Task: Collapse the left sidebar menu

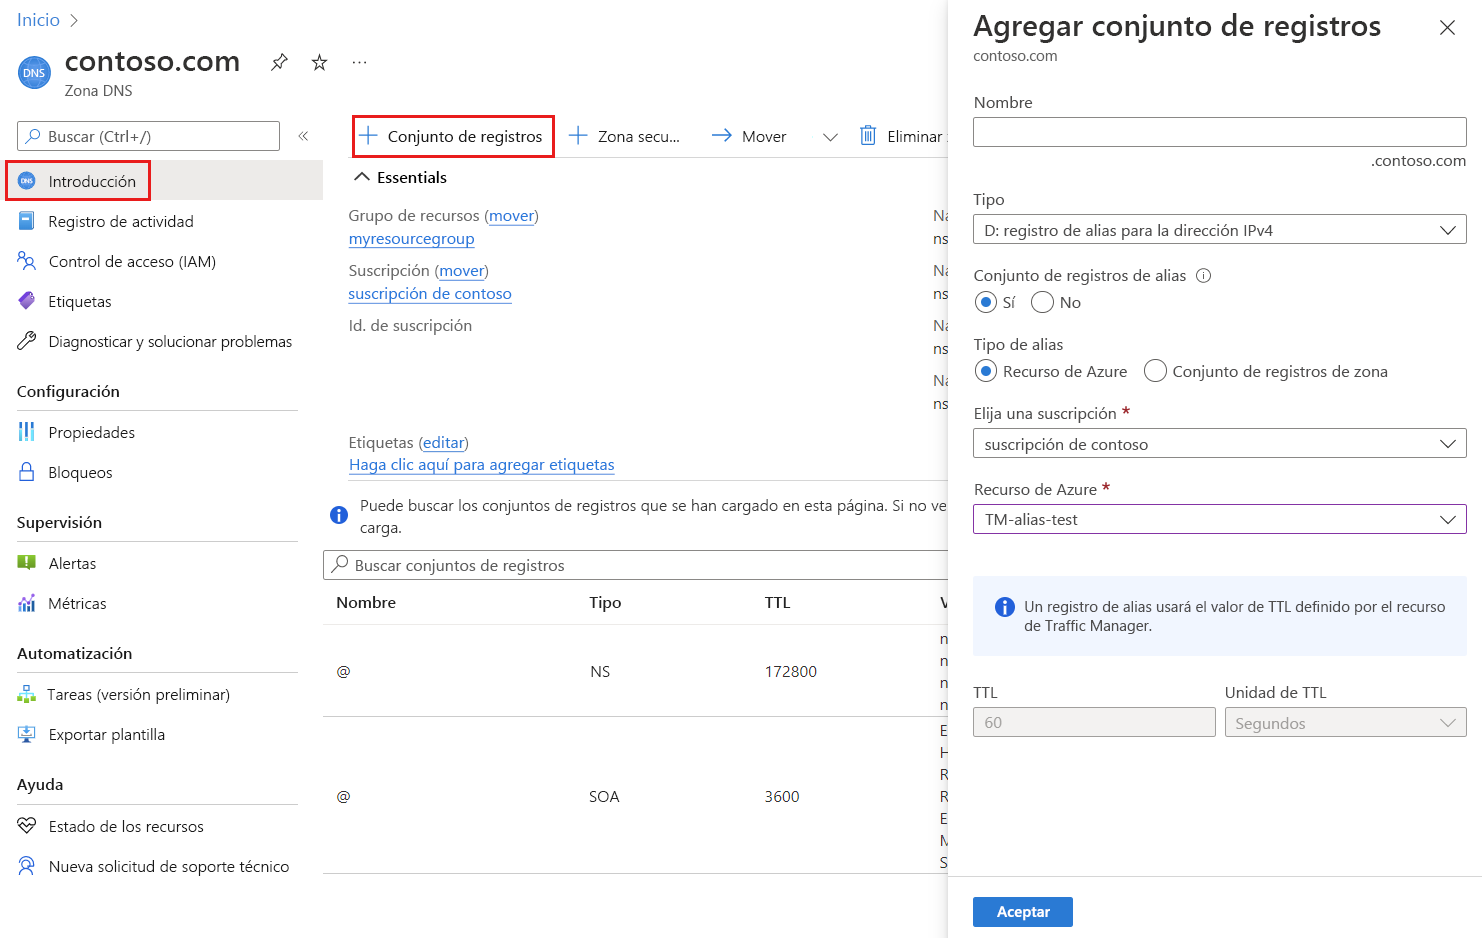Action: [303, 136]
